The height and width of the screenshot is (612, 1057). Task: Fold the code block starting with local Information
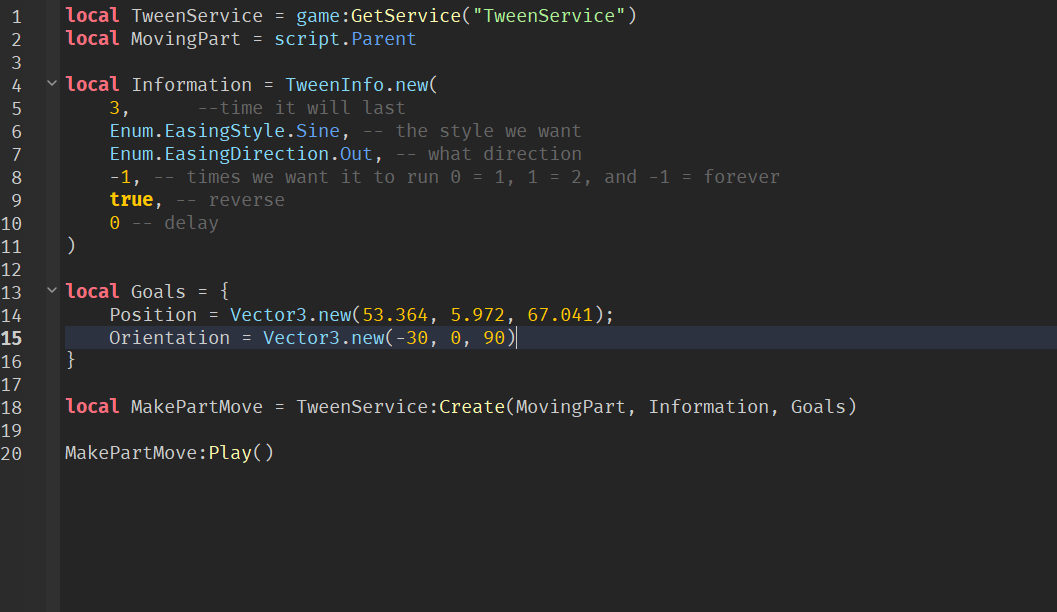(51, 84)
